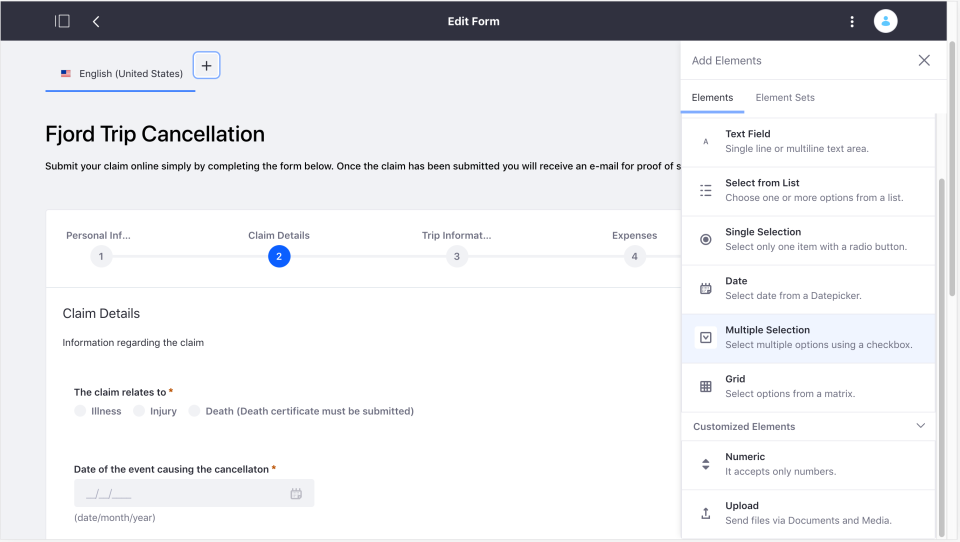Click the Upload element icon
The width and height of the screenshot is (960, 542).
pos(706,513)
